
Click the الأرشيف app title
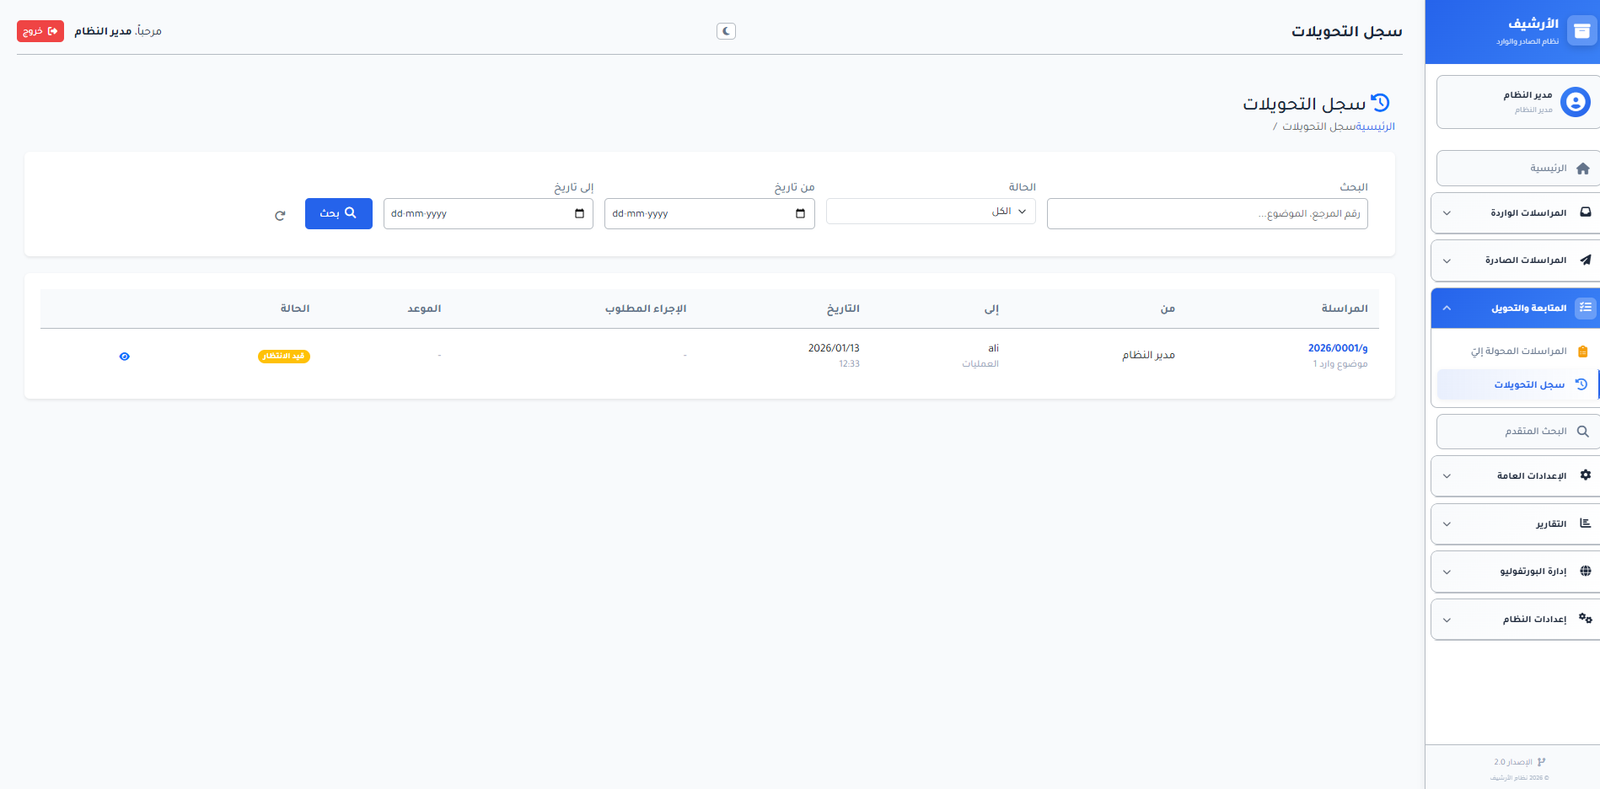coord(1533,24)
